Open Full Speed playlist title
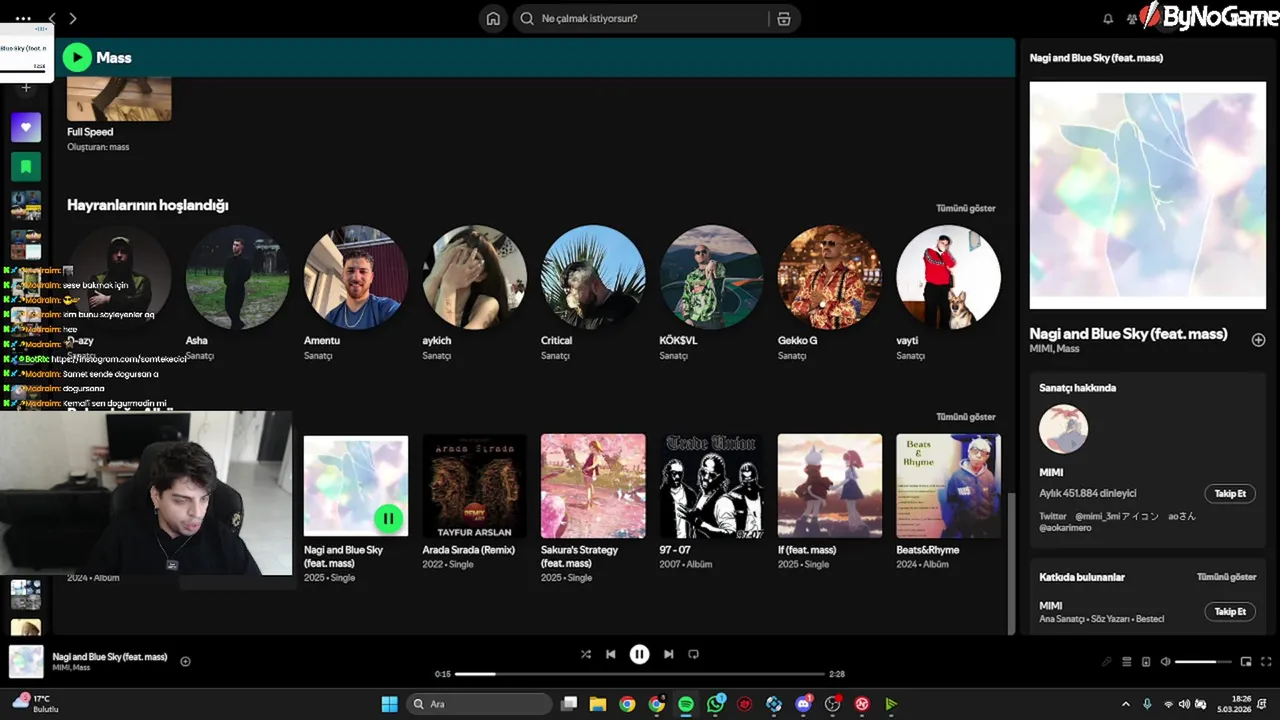Image resolution: width=1280 pixels, height=720 pixels. [x=90, y=132]
